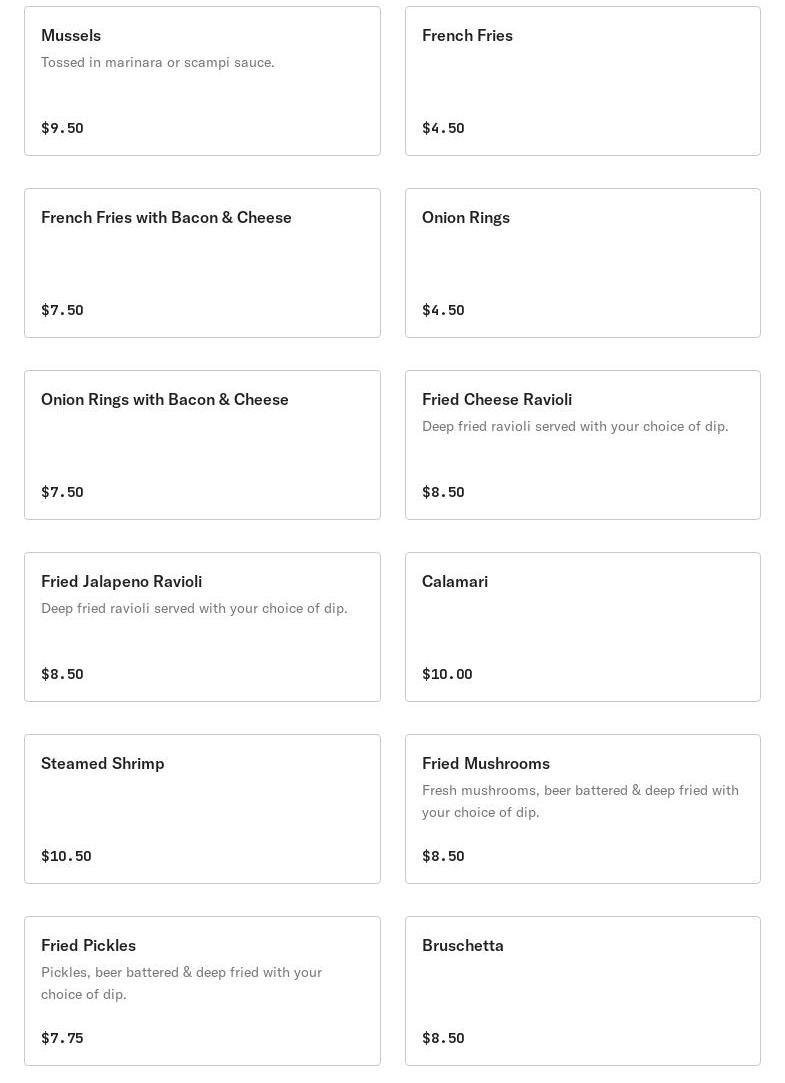The width and height of the screenshot is (785, 1083).
Task: Open the Mussels menu item card
Action: [202, 81]
